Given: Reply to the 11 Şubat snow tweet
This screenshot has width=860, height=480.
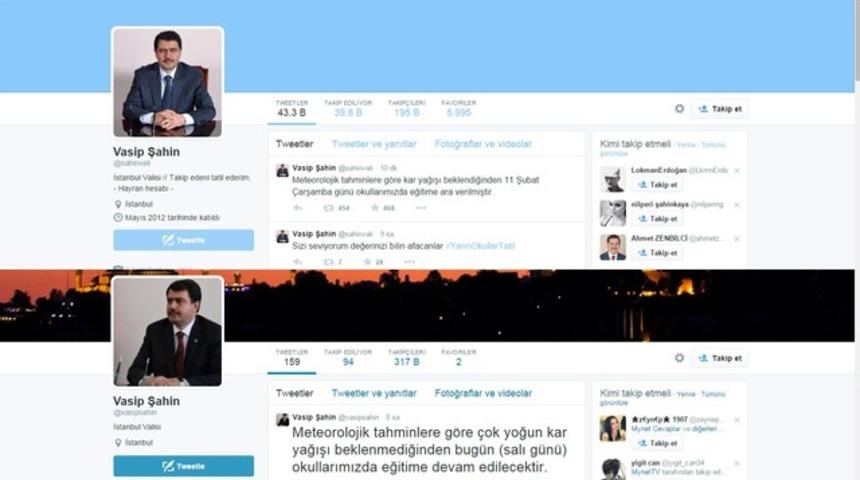Looking at the screenshot, I should (x=297, y=208).
